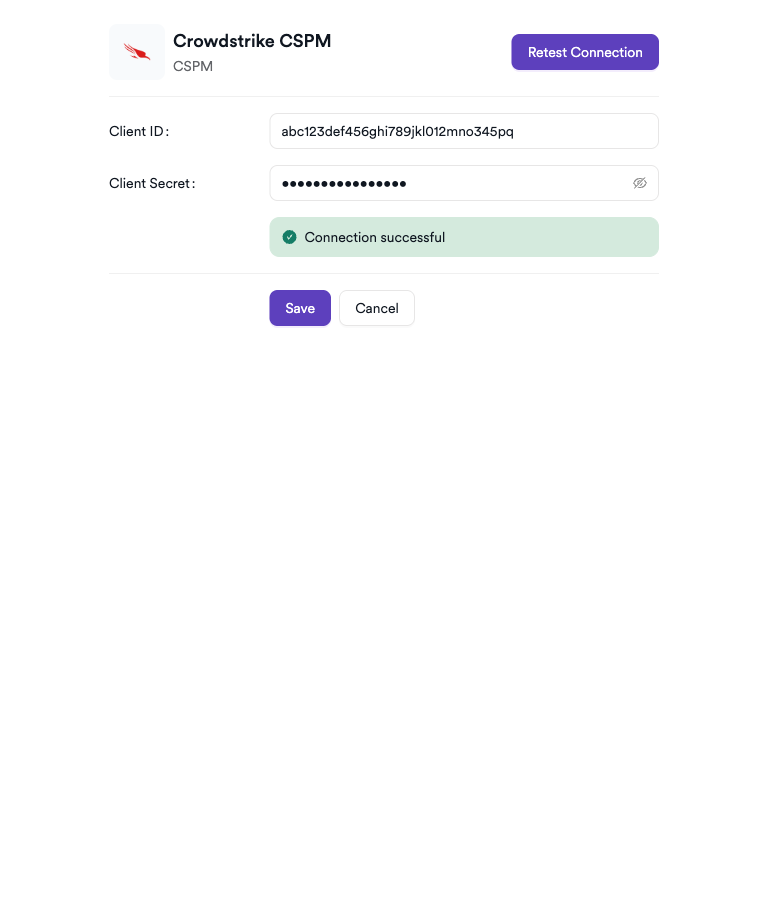Select the CSPM subtitle label

pos(192,66)
